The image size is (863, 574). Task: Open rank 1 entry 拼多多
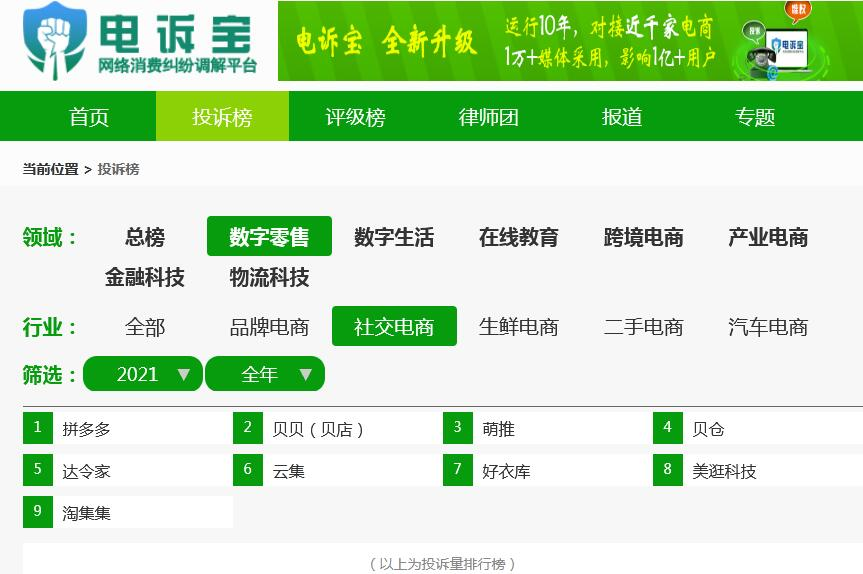pos(86,429)
